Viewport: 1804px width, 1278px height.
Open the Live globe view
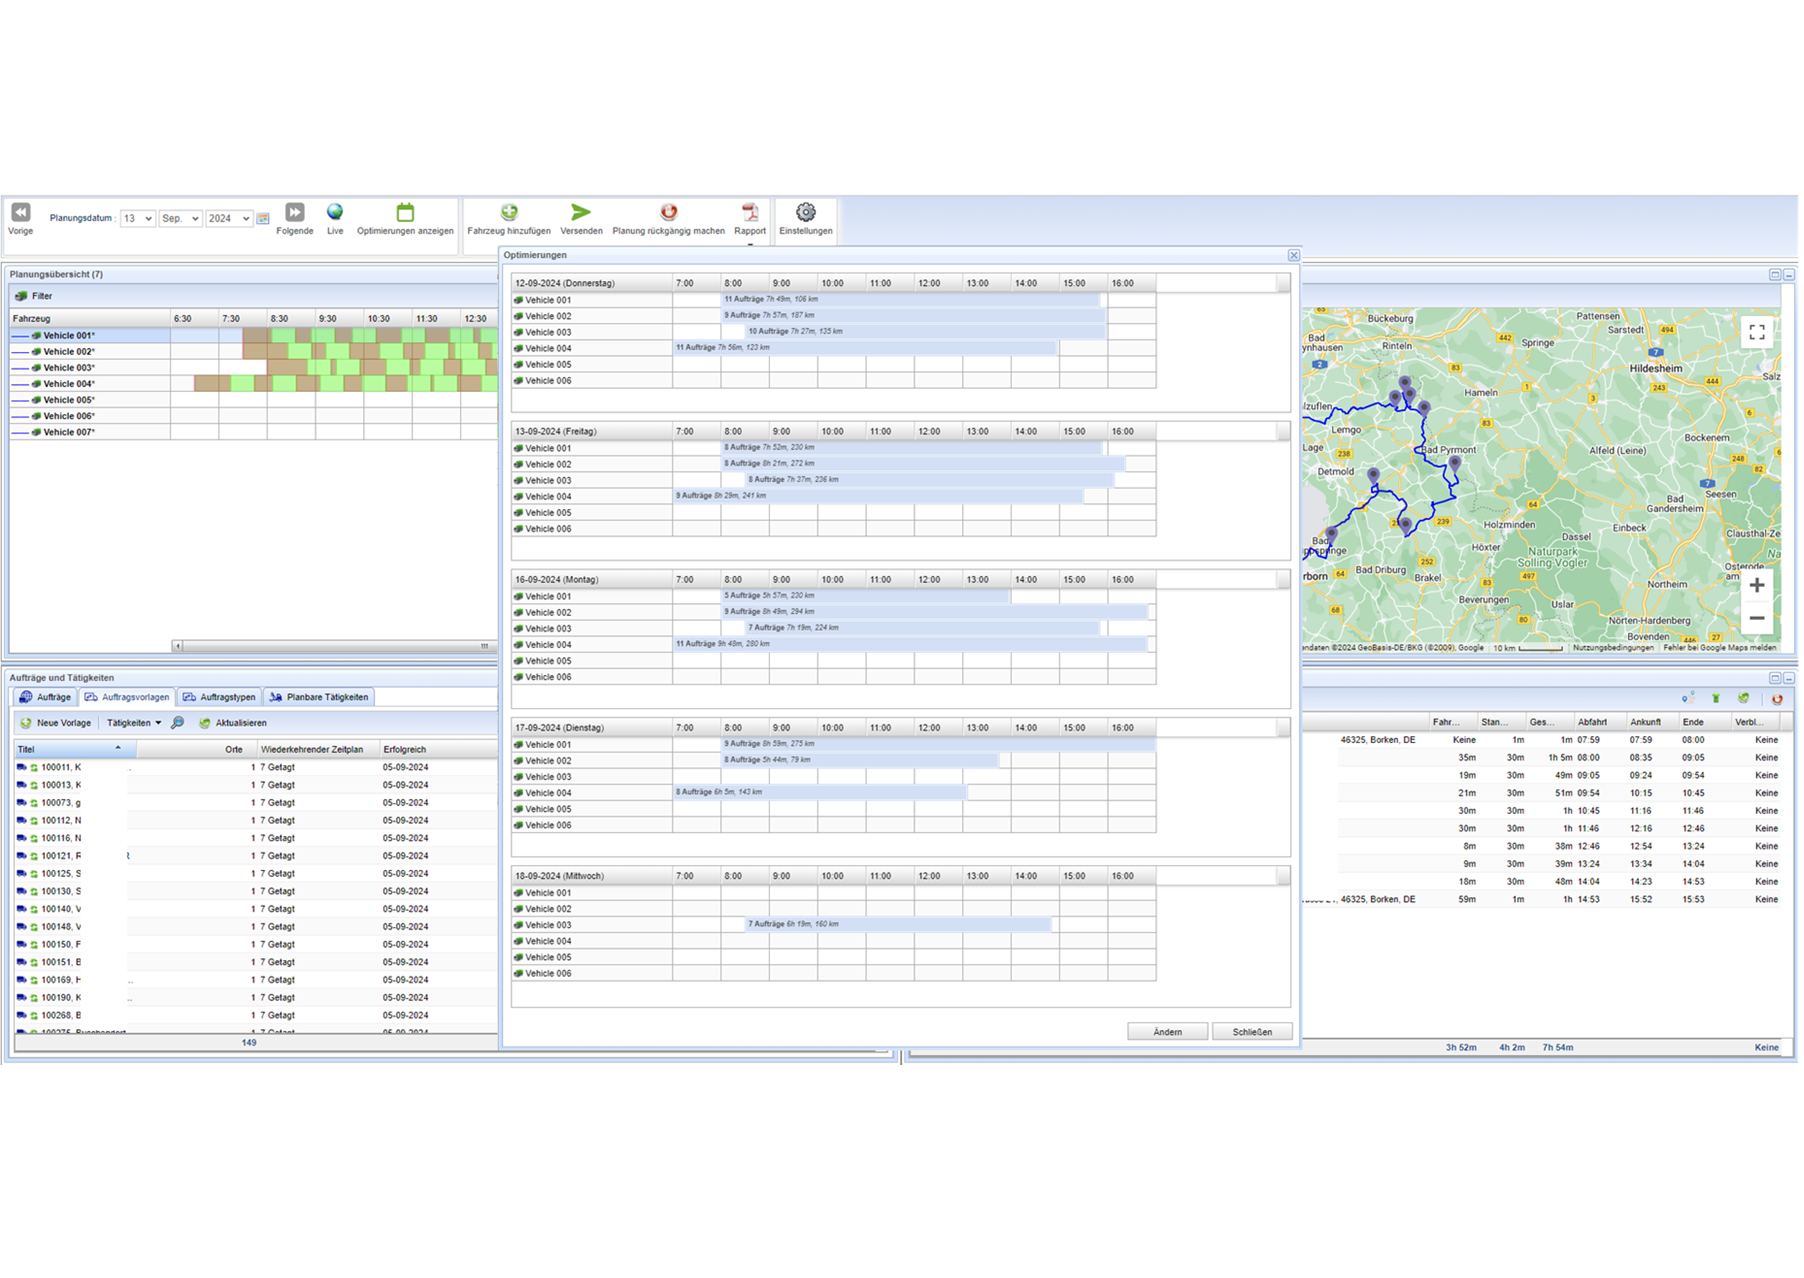click(x=335, y=220)
